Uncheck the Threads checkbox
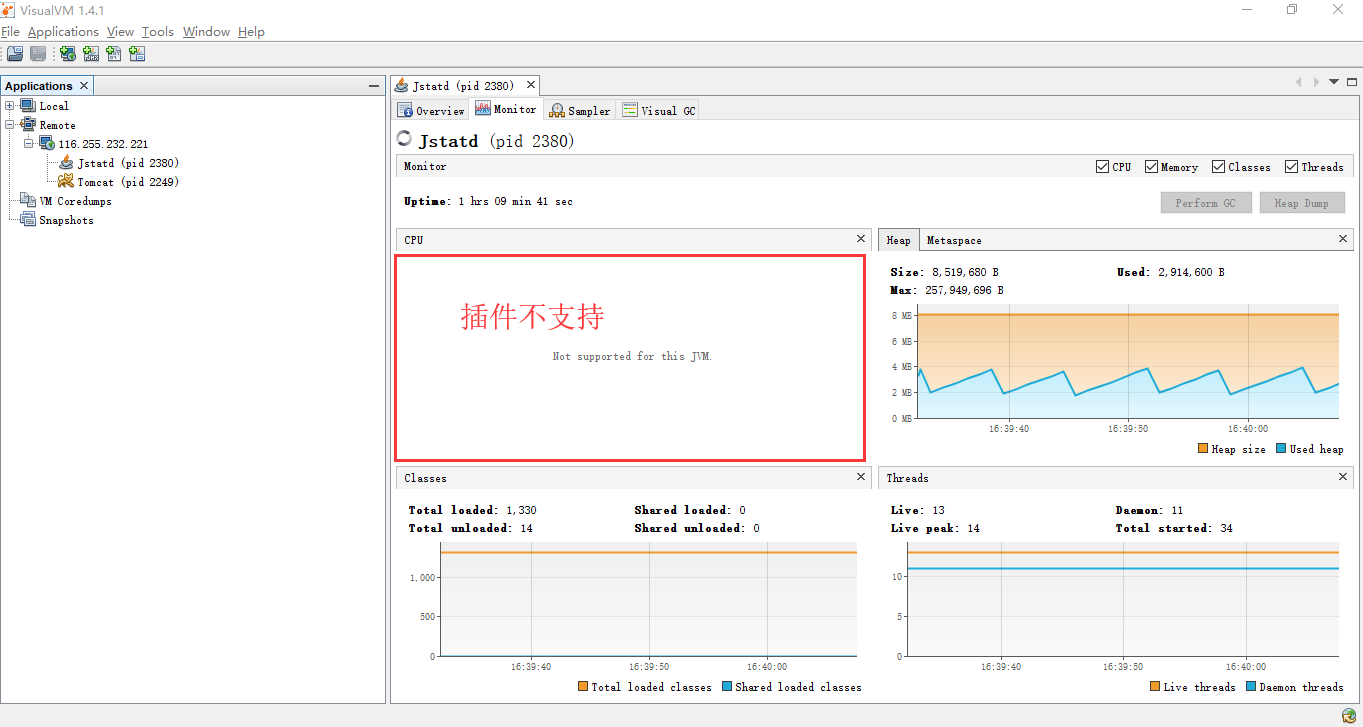 [x=1292, y=167]
